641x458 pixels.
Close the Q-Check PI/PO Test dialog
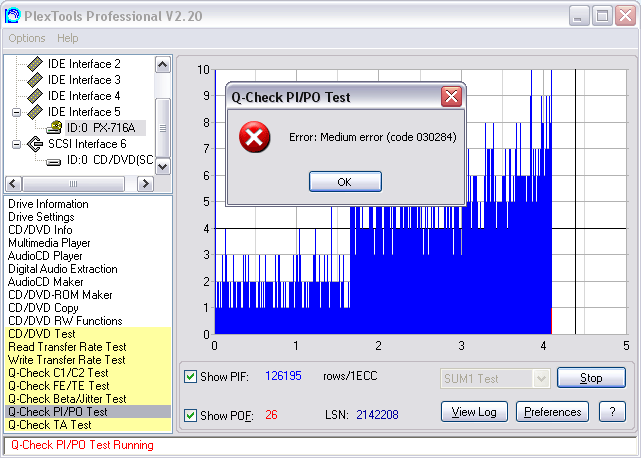[451, 97]
